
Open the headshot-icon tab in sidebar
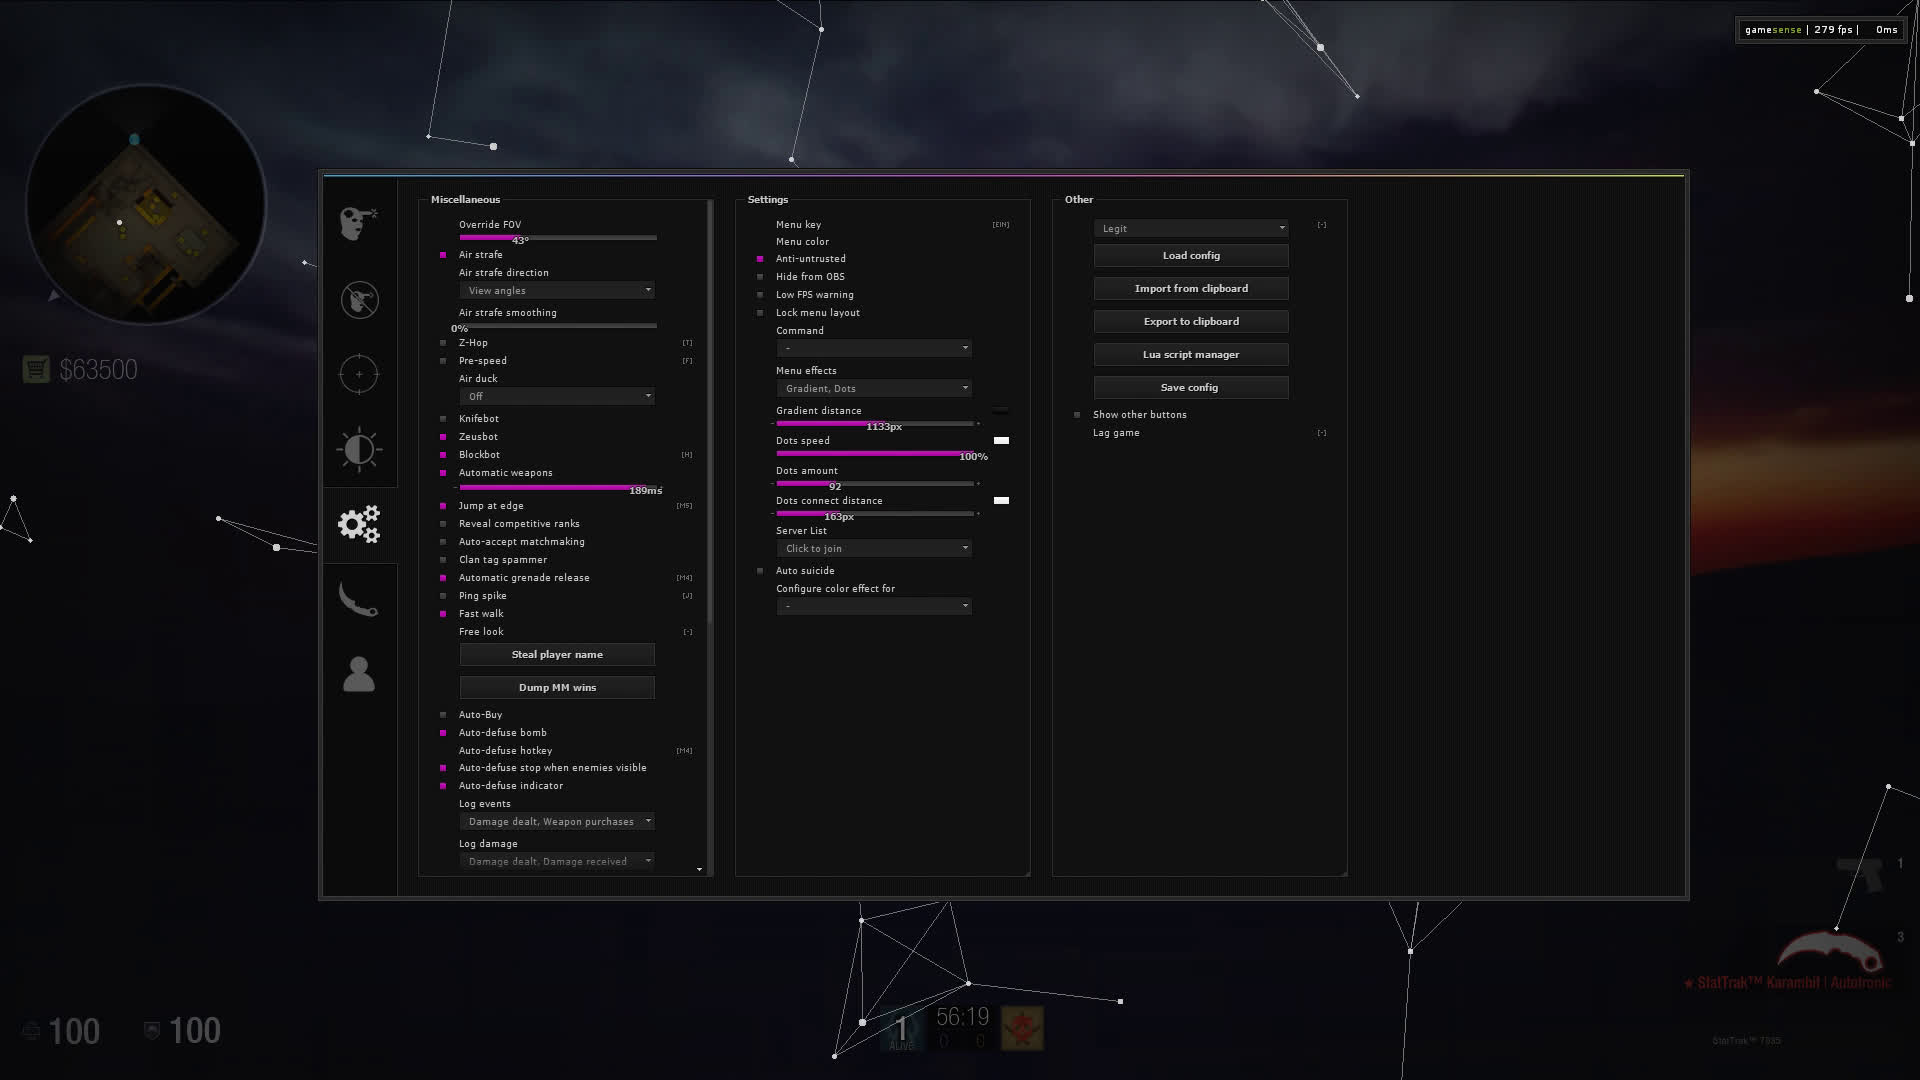coord(358,223)
